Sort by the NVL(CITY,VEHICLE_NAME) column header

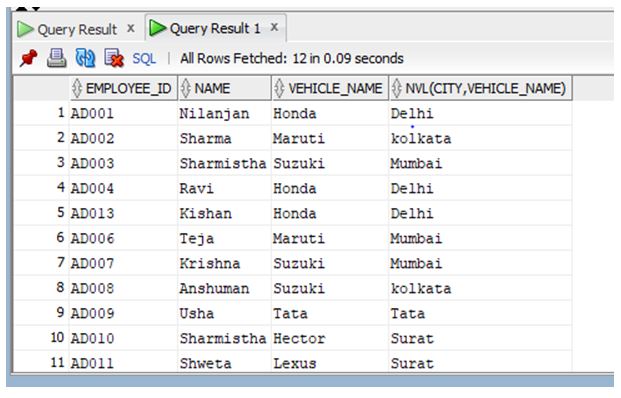480,88
